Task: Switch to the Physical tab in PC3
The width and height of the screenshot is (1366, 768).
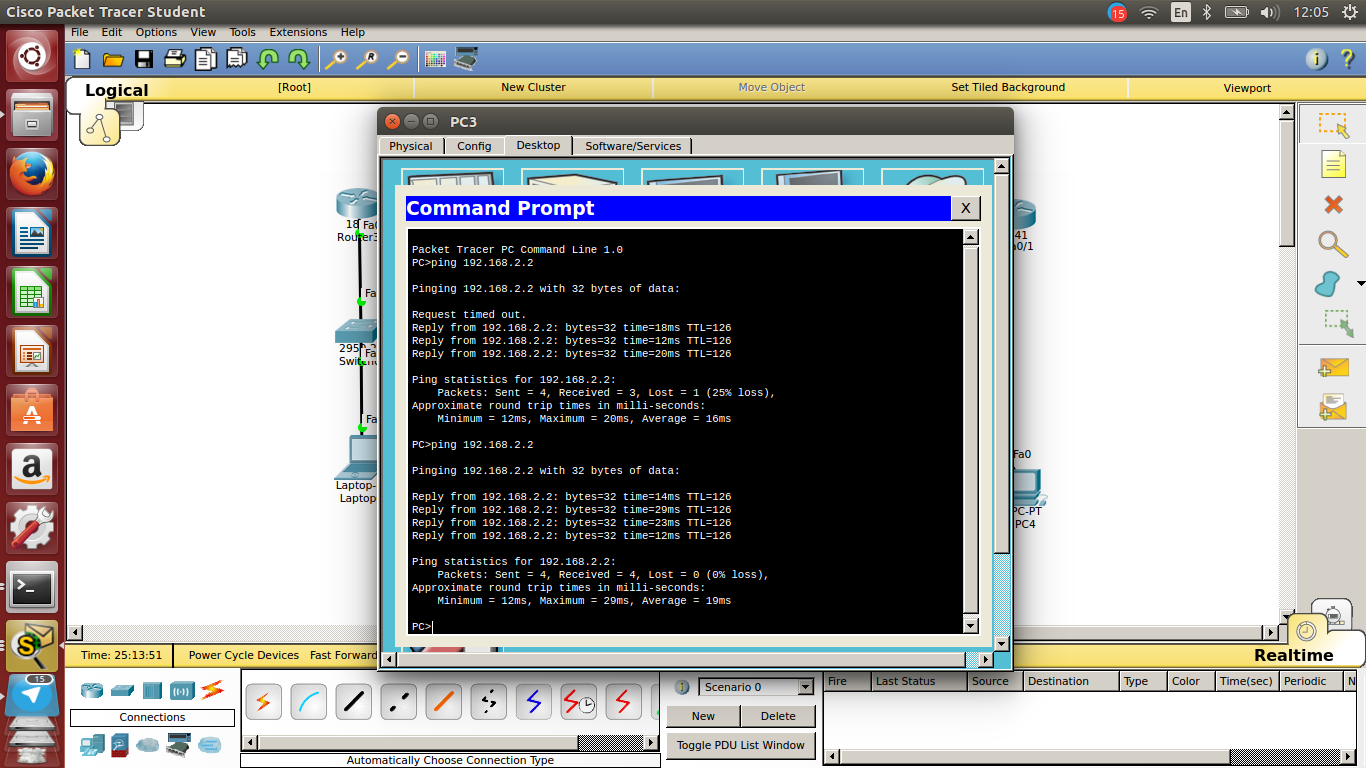Action: click(x=411, y=146)
